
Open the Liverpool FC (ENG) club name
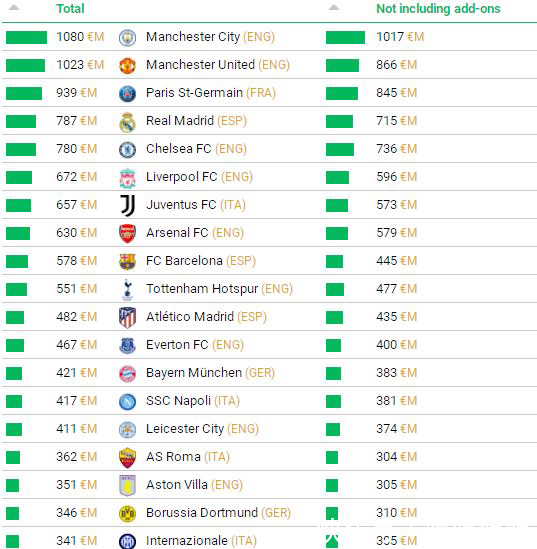click(x=199, y=177)
